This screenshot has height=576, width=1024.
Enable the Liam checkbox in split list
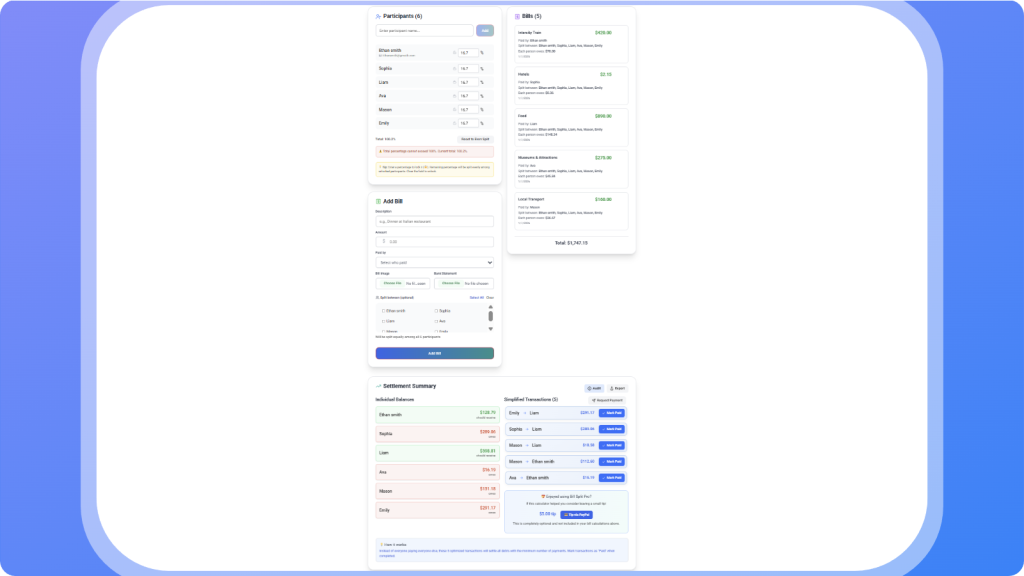[382, 321]
